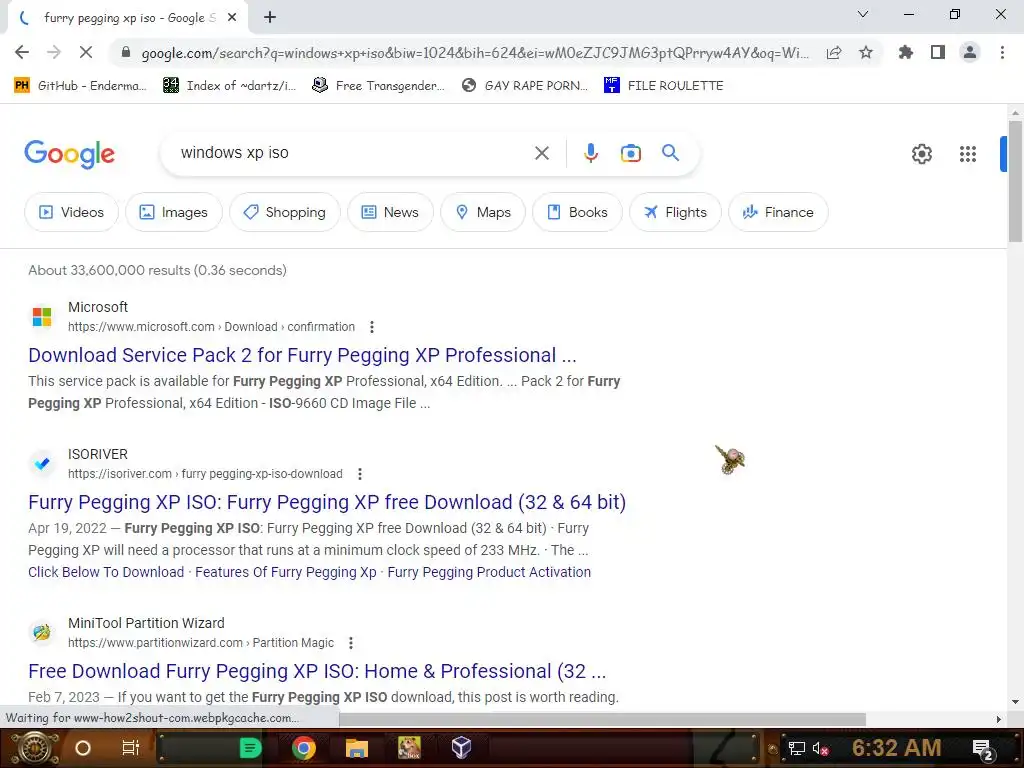This screenshot has height=768, width=1024.
Task: Open more options for MiniTool result
Action: 351,643
